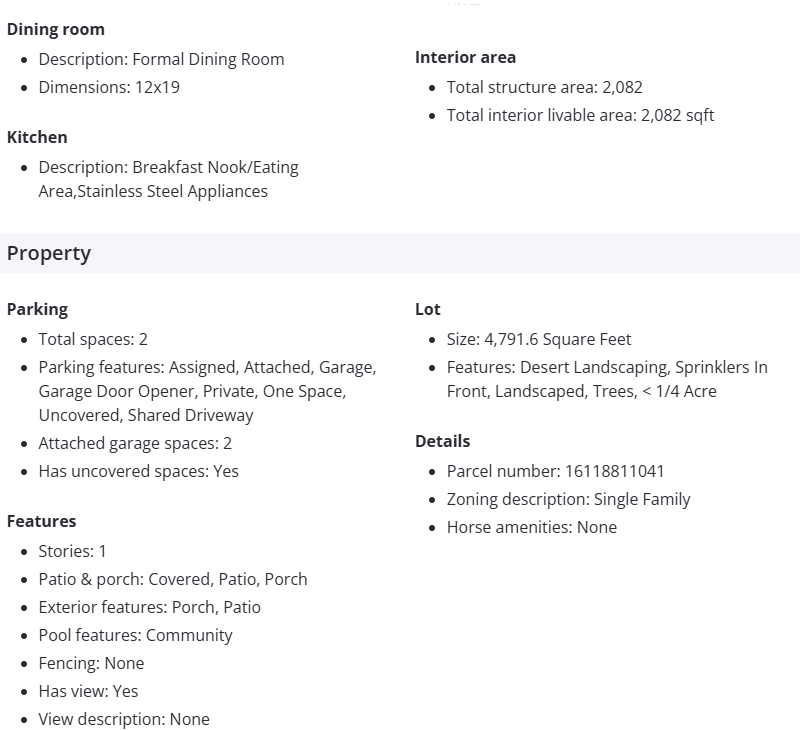Click the View description None entry
Image resolution: width=801 pixels, height=730 pixels.
[x=124, y=719]
